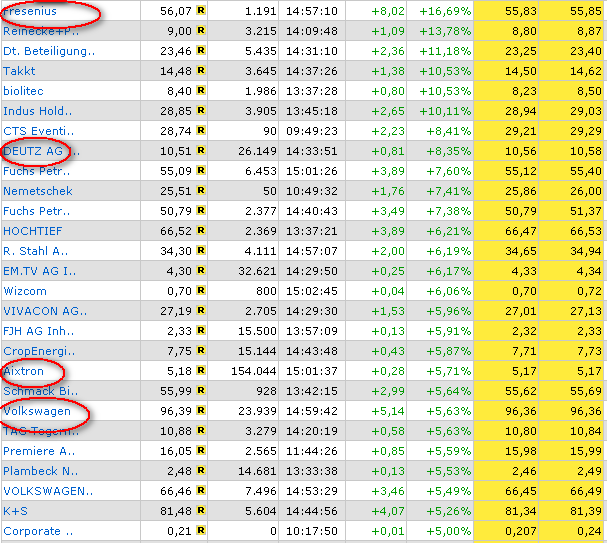The image size is (607, 543).
Task: Click the R realtime icon in Nemetschek row
Action: tap(201, 190)
